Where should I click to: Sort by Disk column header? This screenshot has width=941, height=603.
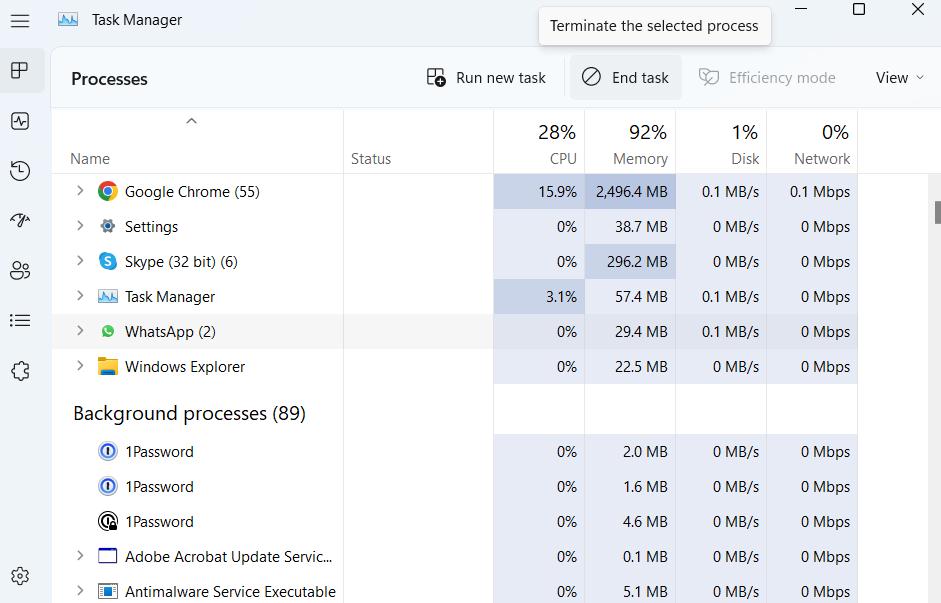coord(721,142)
